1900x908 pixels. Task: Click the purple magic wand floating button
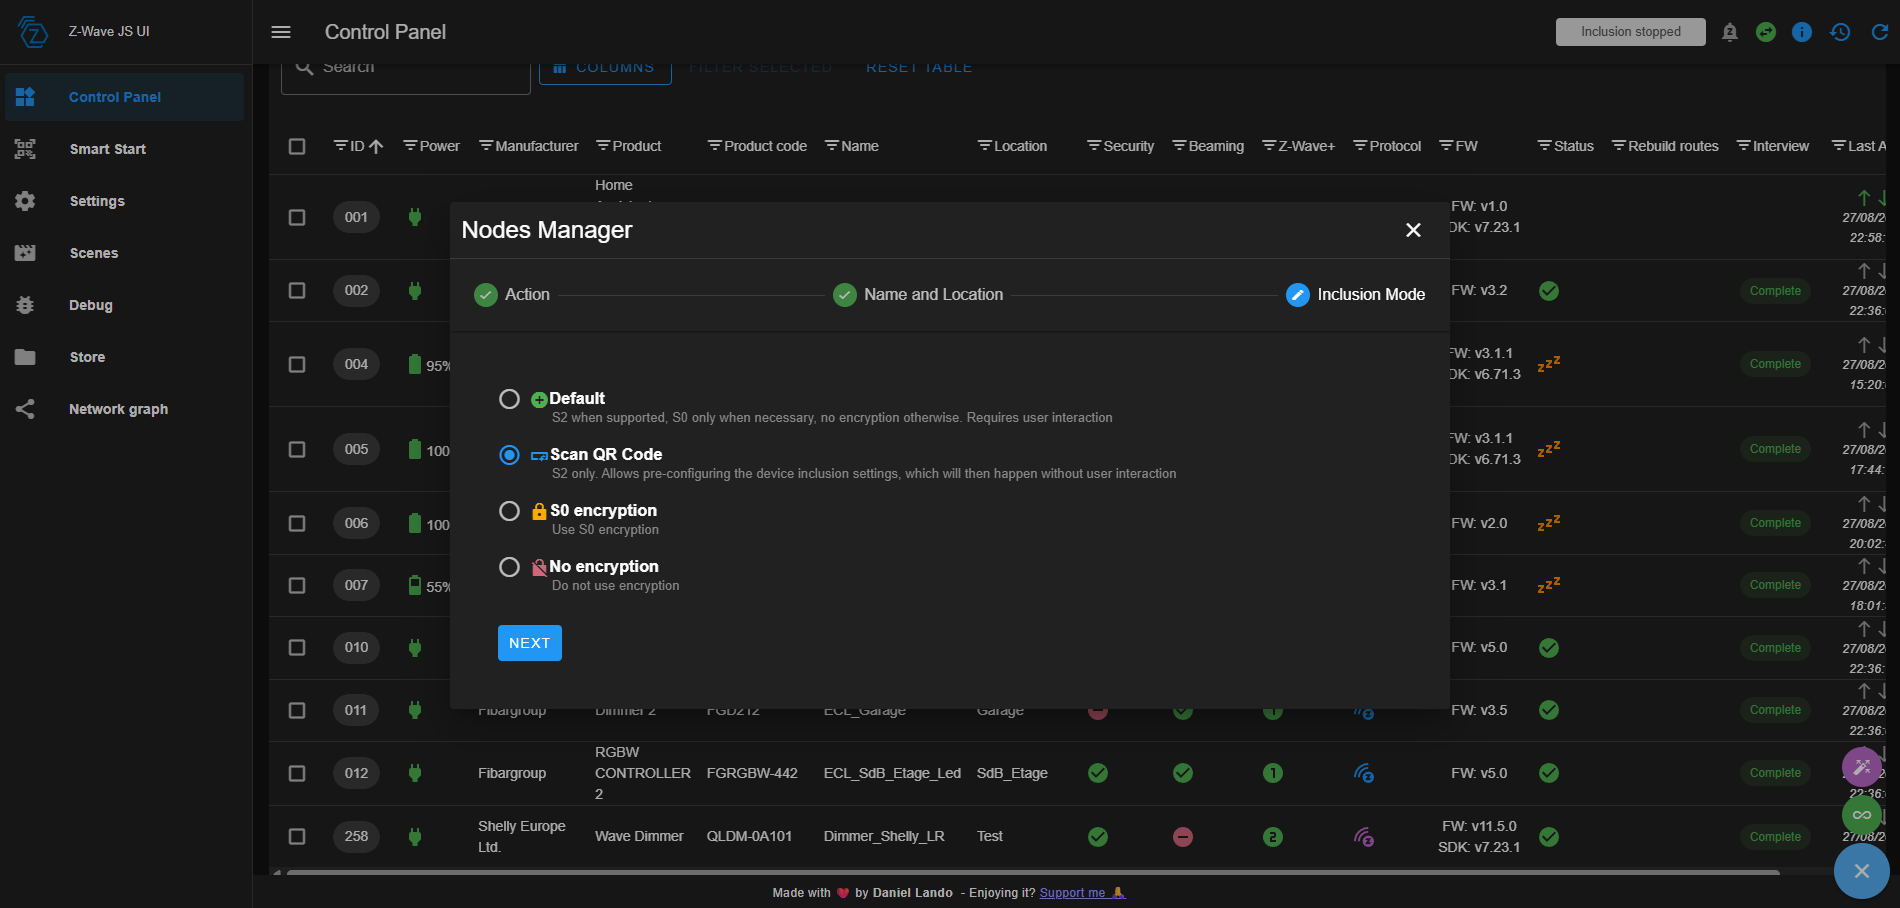point(1861,767)
